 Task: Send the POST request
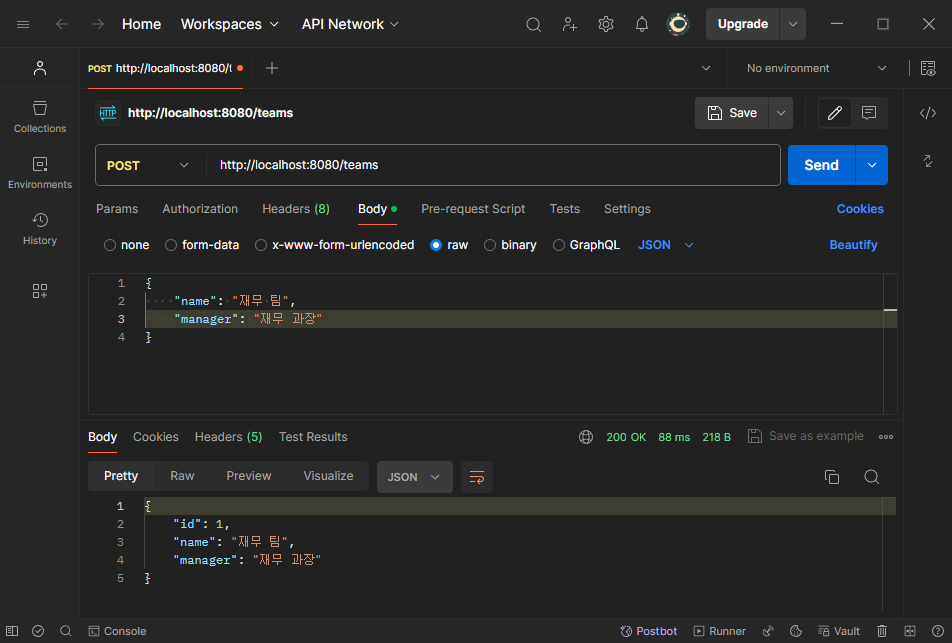click(821, 165)
